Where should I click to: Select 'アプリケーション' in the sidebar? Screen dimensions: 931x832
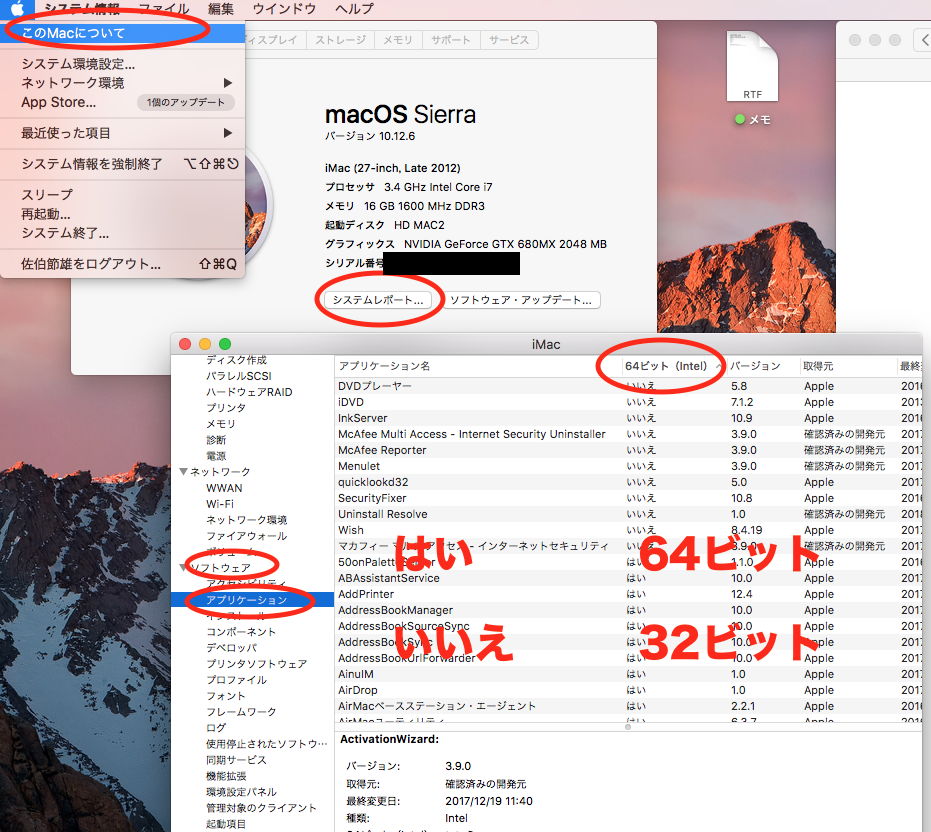click(x=252, y=600)
